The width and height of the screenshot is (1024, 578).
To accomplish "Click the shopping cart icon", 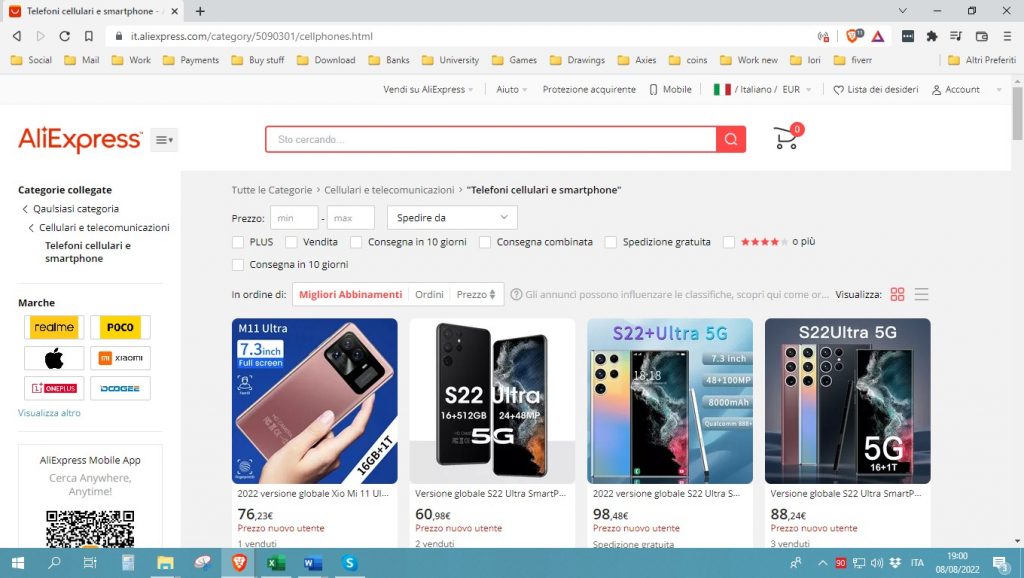I will coord(785,138).
